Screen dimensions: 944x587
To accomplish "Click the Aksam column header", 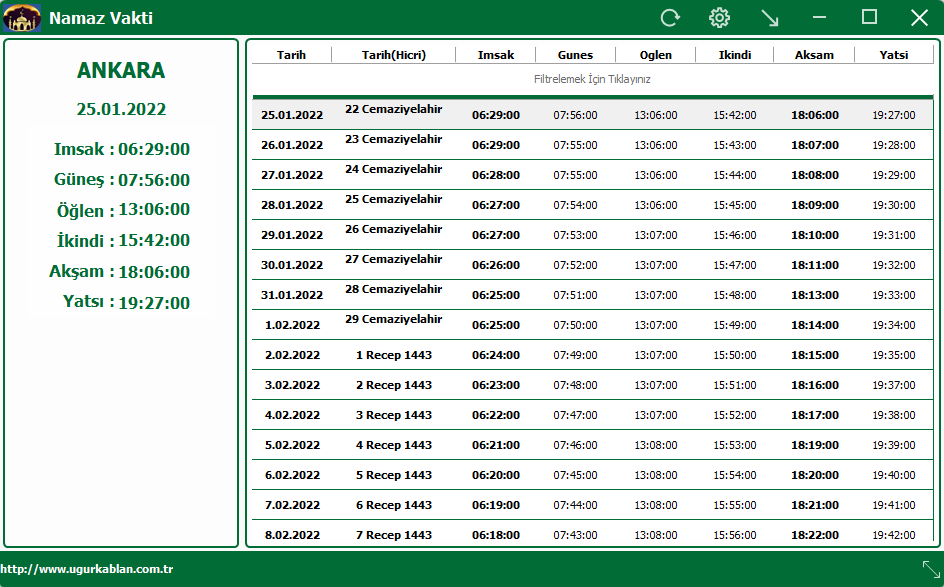I will (814, 55).
